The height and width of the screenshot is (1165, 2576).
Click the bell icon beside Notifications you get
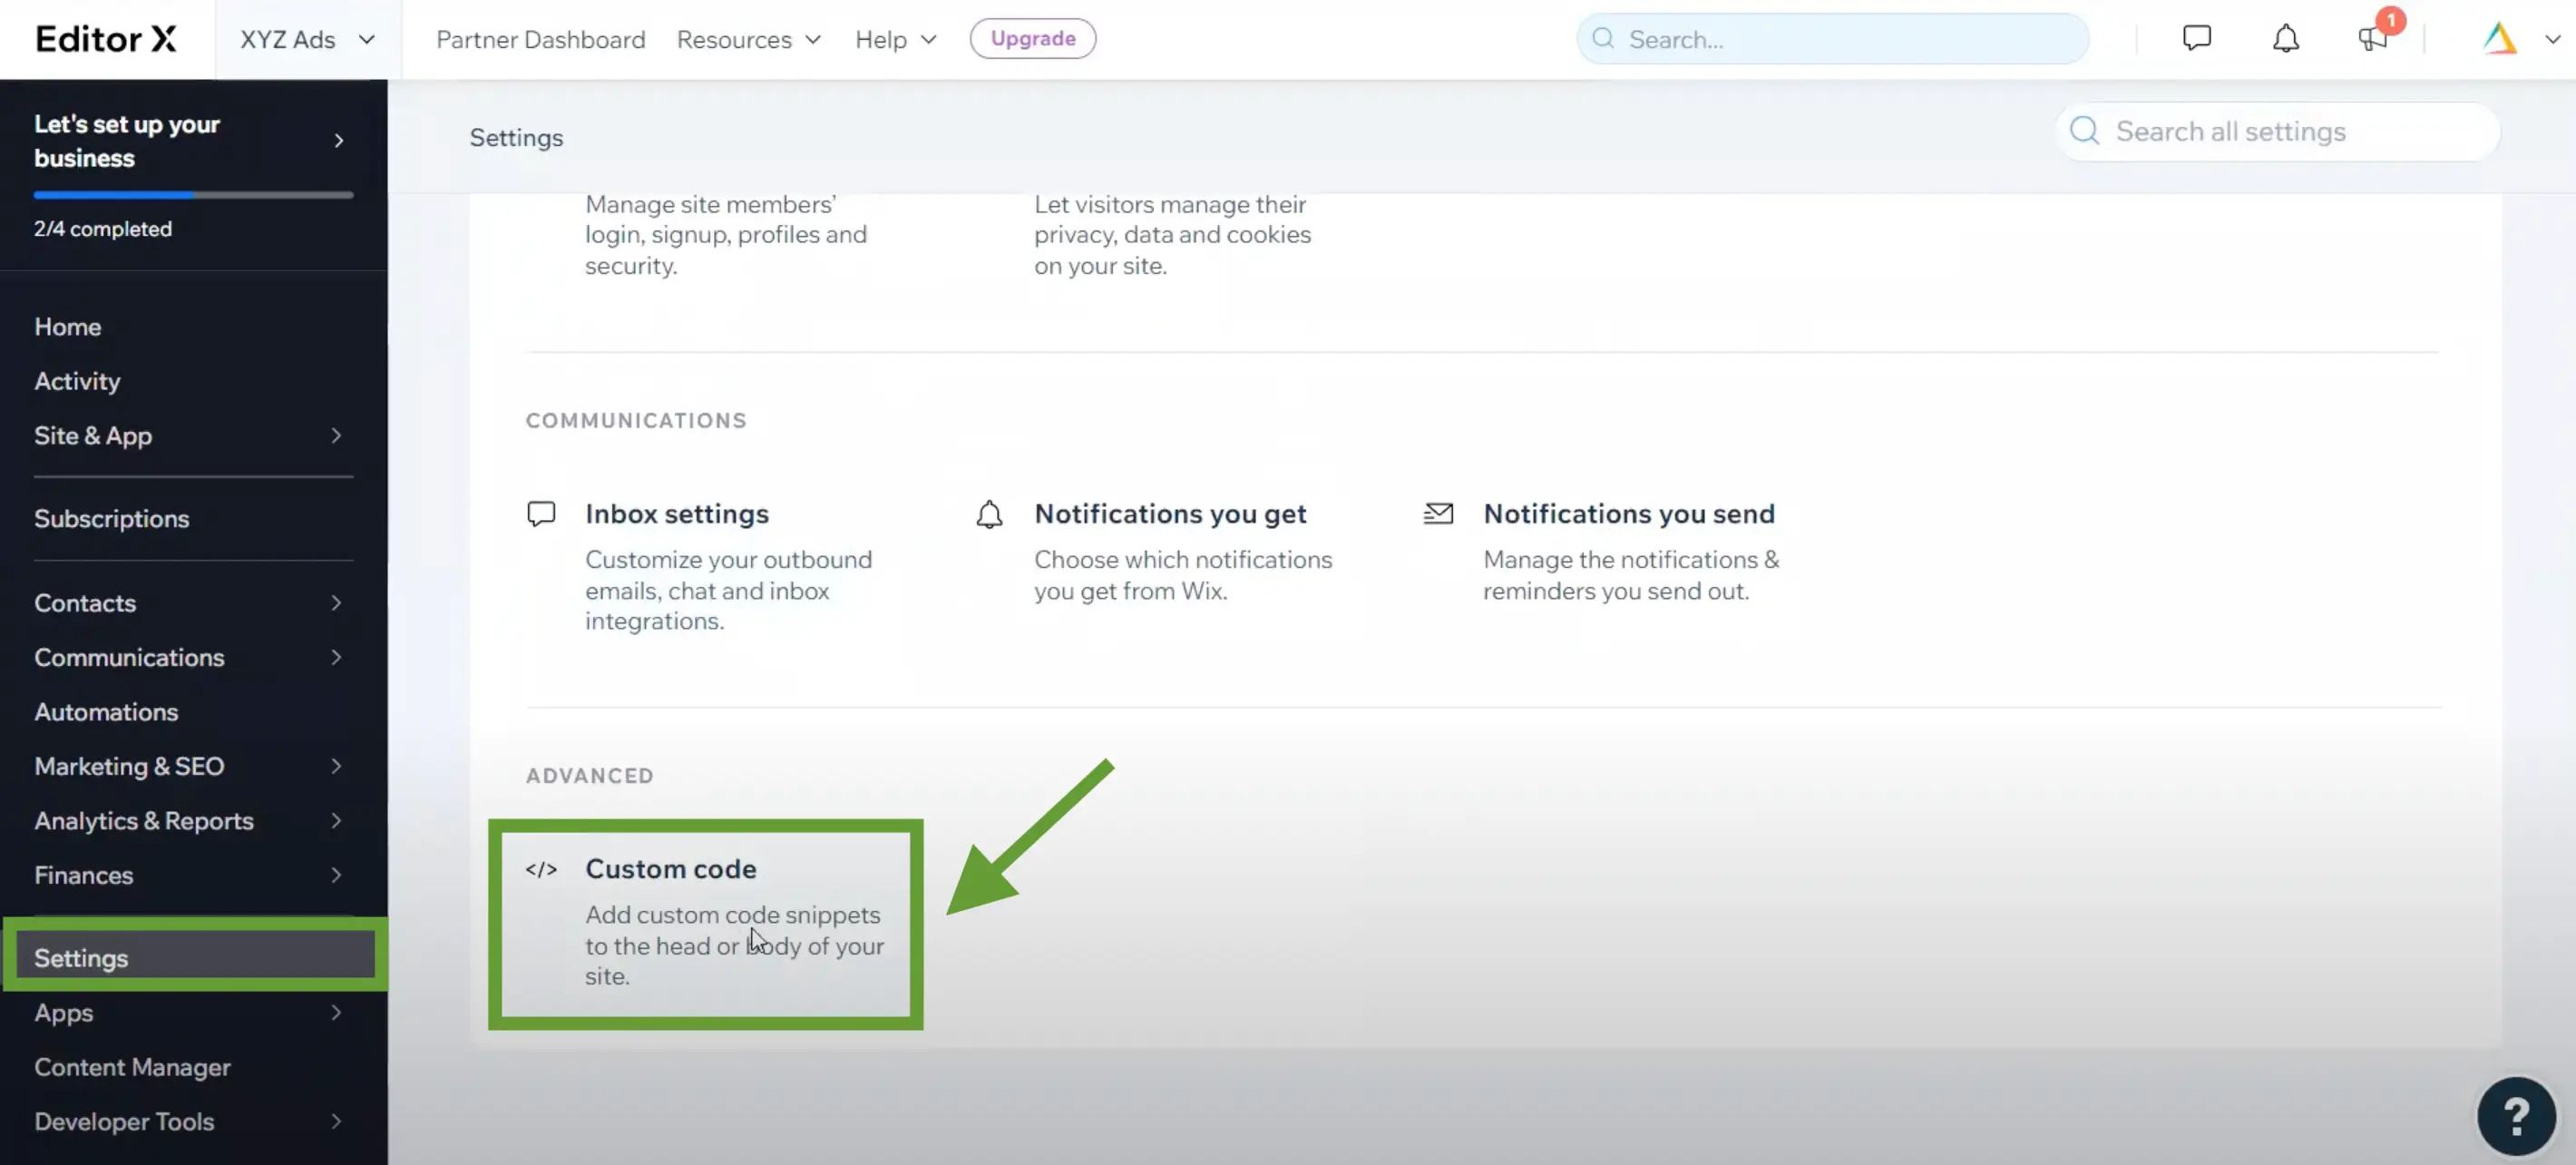point(989,513)
